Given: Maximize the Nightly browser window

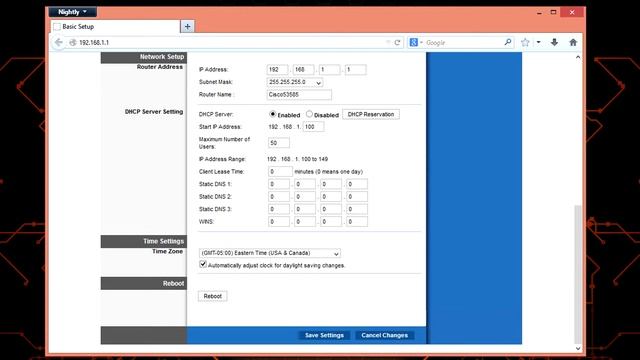Looking at the screenshot, I should click(553, 13).
